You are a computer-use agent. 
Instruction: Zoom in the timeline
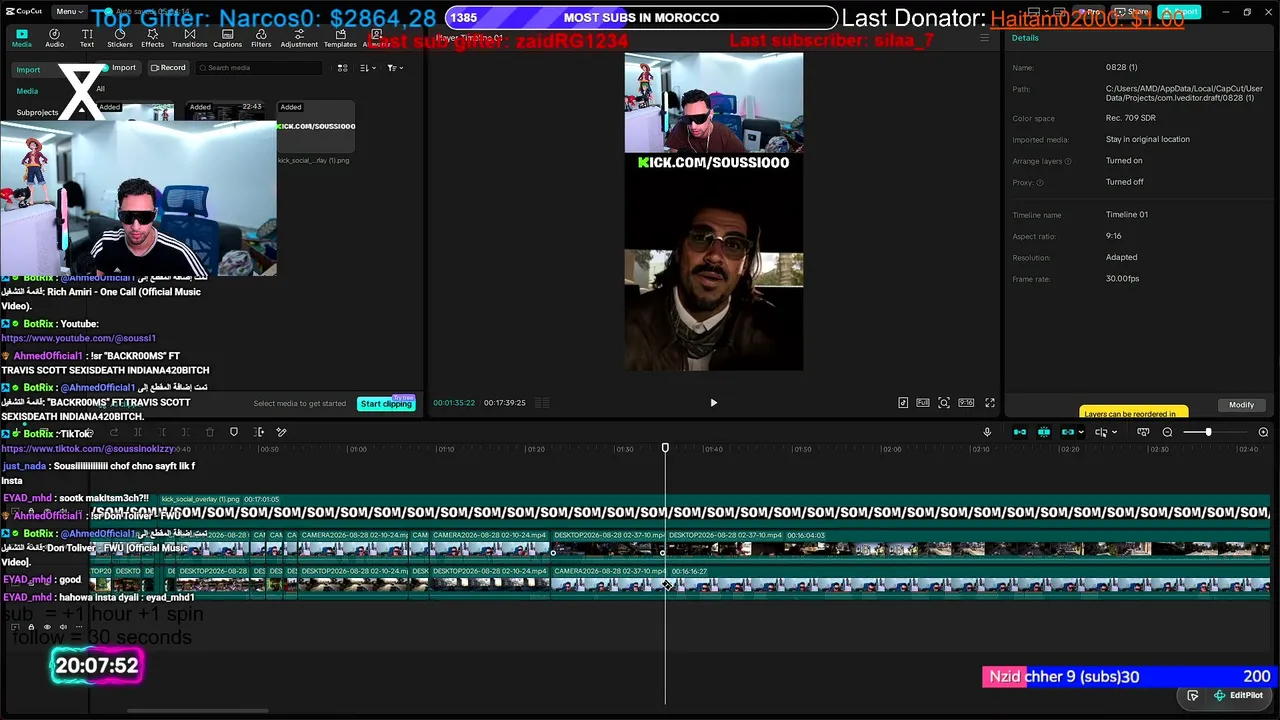coord(1263,432)
